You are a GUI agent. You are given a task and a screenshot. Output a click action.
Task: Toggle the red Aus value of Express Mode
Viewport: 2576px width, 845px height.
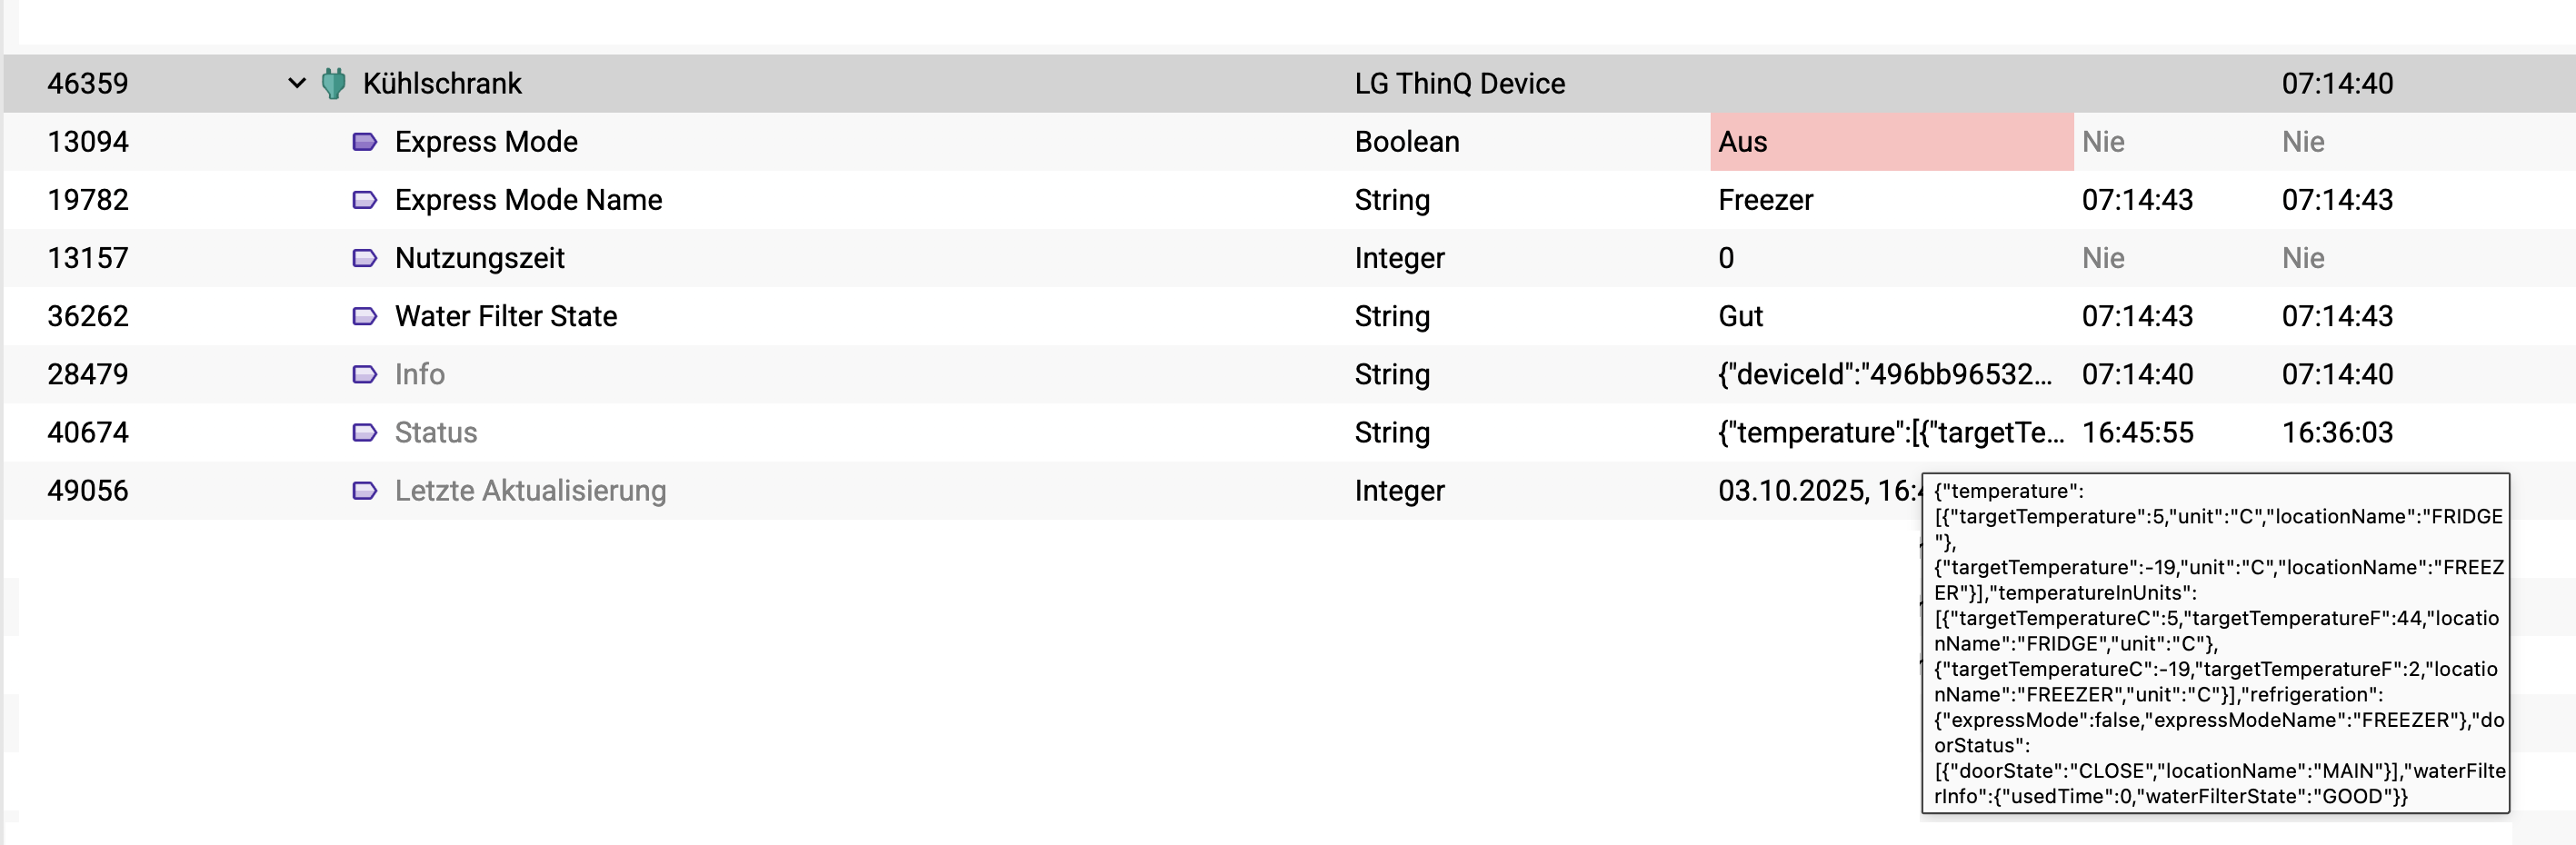[x=1890, y=142]
